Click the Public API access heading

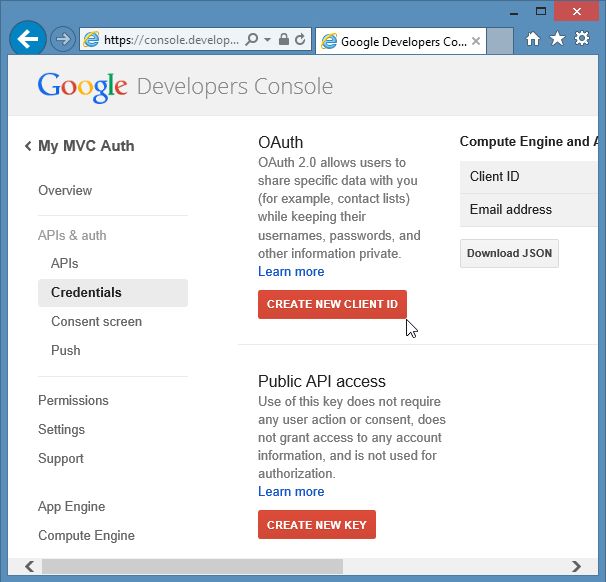[322, 381]
